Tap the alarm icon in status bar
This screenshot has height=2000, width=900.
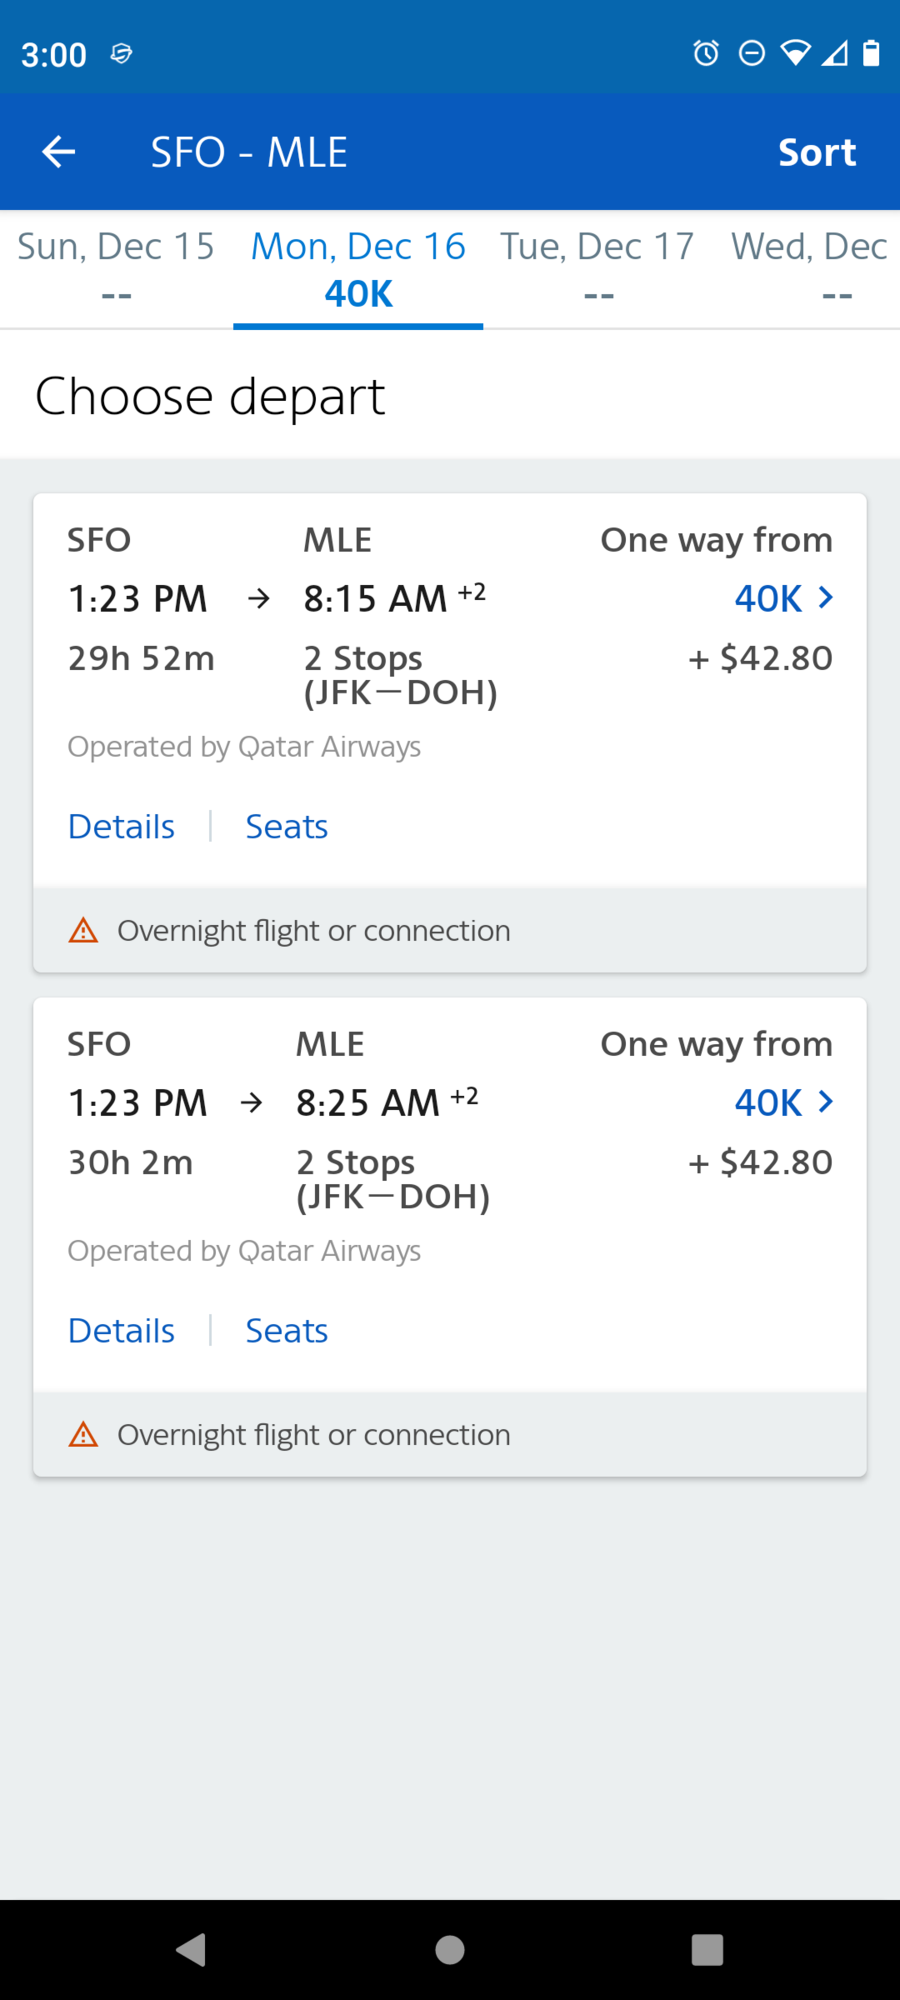coord(706,53)
